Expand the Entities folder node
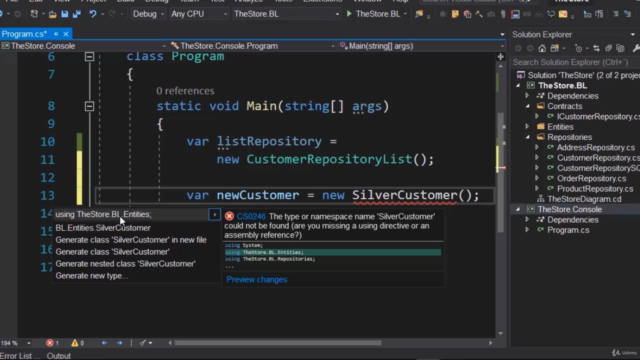 (x=528, y=127)
